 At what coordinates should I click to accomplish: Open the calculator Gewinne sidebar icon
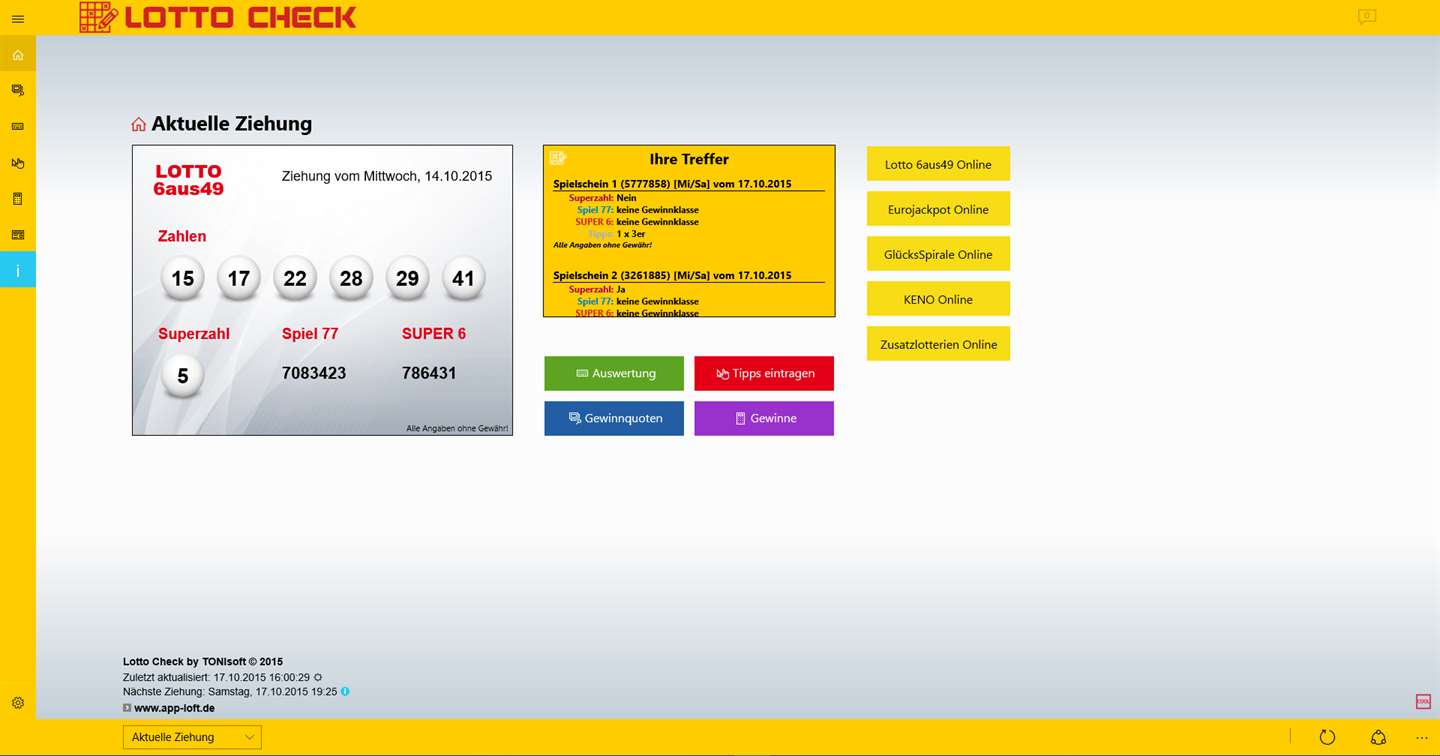[18, 198]
